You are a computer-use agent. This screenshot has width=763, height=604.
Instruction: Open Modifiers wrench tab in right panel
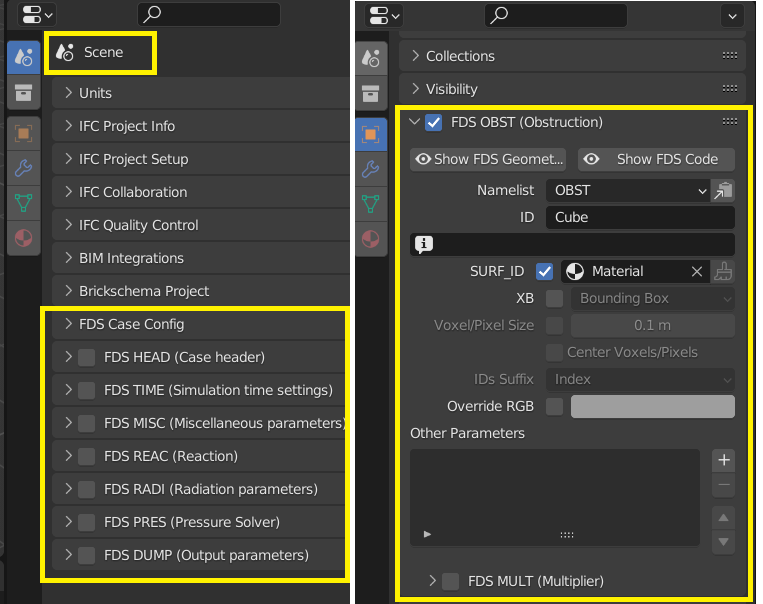(x=371, y=169)
